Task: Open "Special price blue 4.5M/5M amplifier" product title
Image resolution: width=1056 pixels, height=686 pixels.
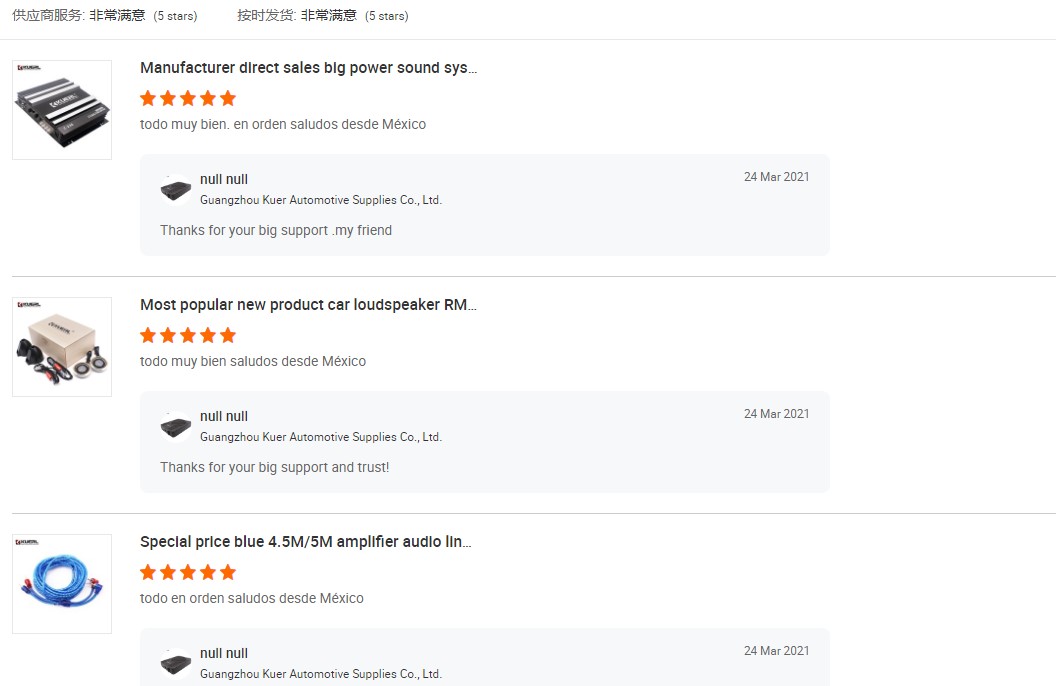Action: pyautogui.click(x=305, y=542)
